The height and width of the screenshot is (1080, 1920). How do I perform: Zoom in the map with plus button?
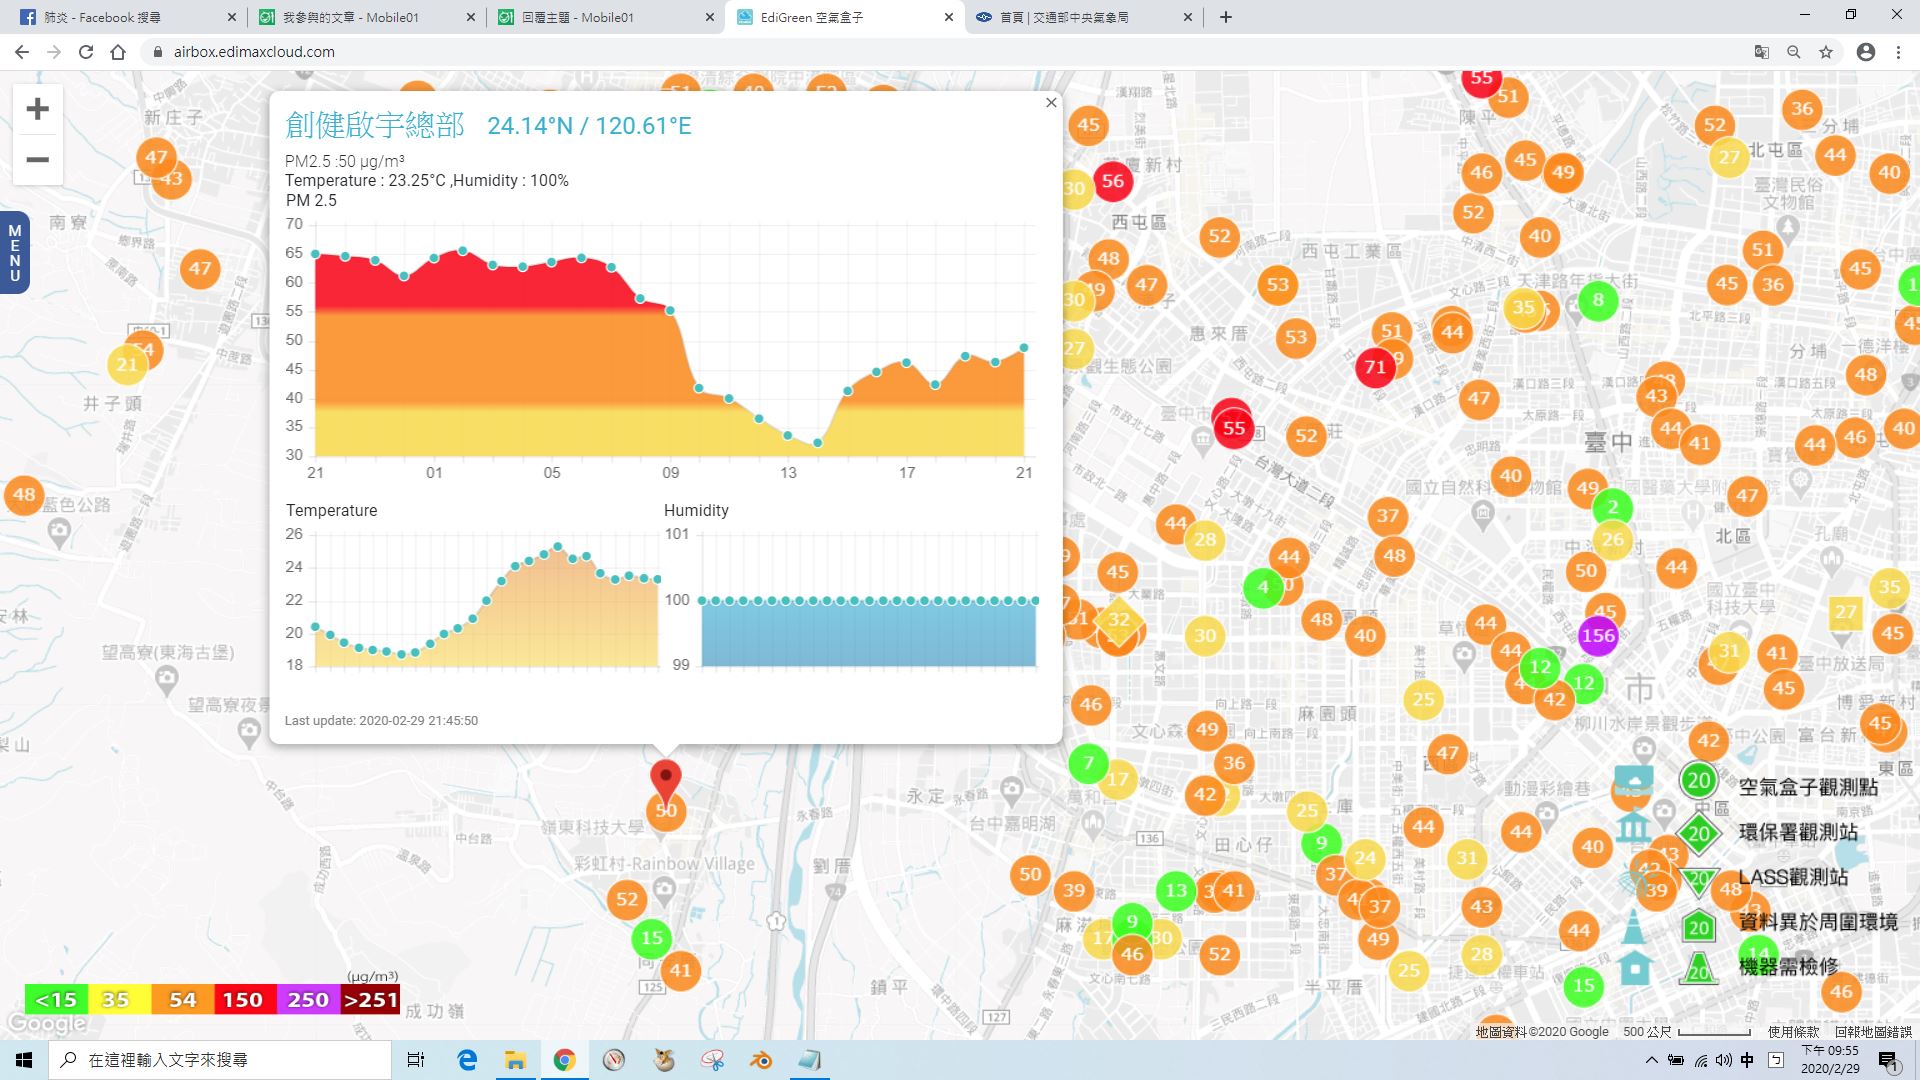(37, 109)
